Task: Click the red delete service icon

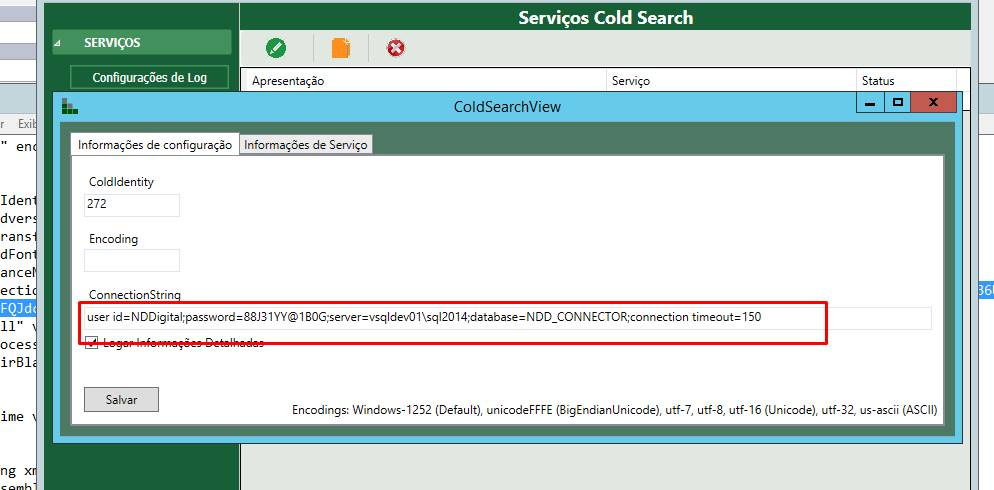Action: (396, 48)
